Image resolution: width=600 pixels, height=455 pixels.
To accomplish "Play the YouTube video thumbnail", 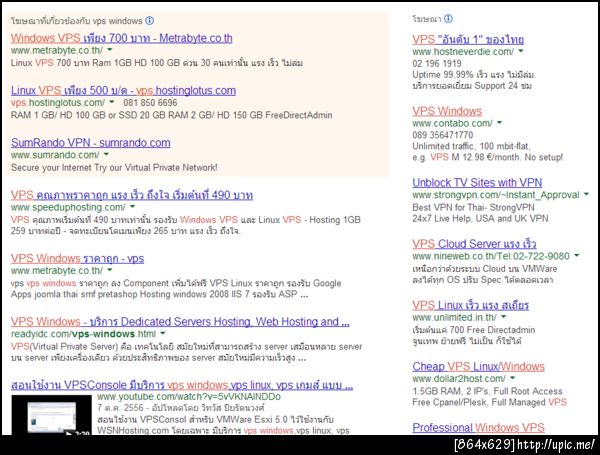I will pos(52,415).
